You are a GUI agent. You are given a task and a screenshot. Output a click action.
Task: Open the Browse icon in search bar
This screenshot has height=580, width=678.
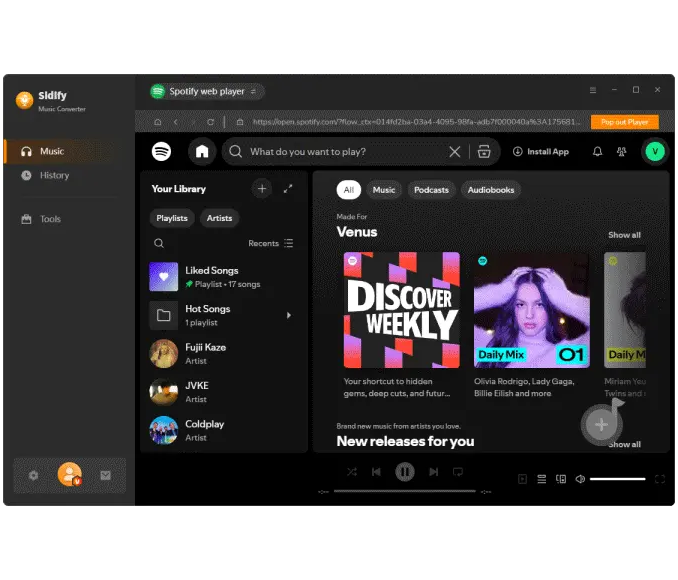[x=484, y=151]
